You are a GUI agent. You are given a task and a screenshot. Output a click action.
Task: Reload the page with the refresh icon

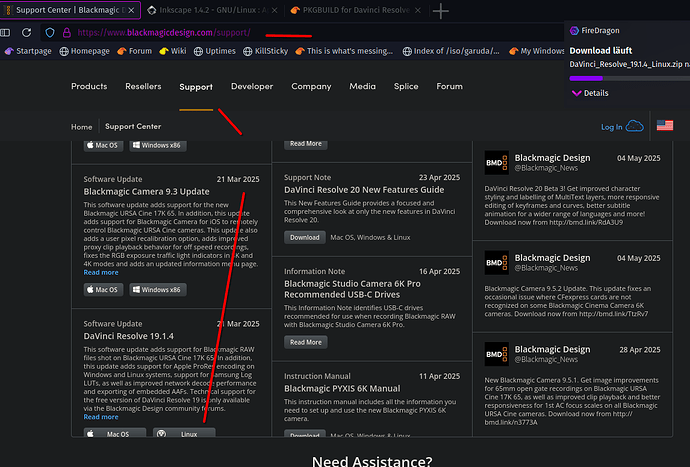(26, 32)
